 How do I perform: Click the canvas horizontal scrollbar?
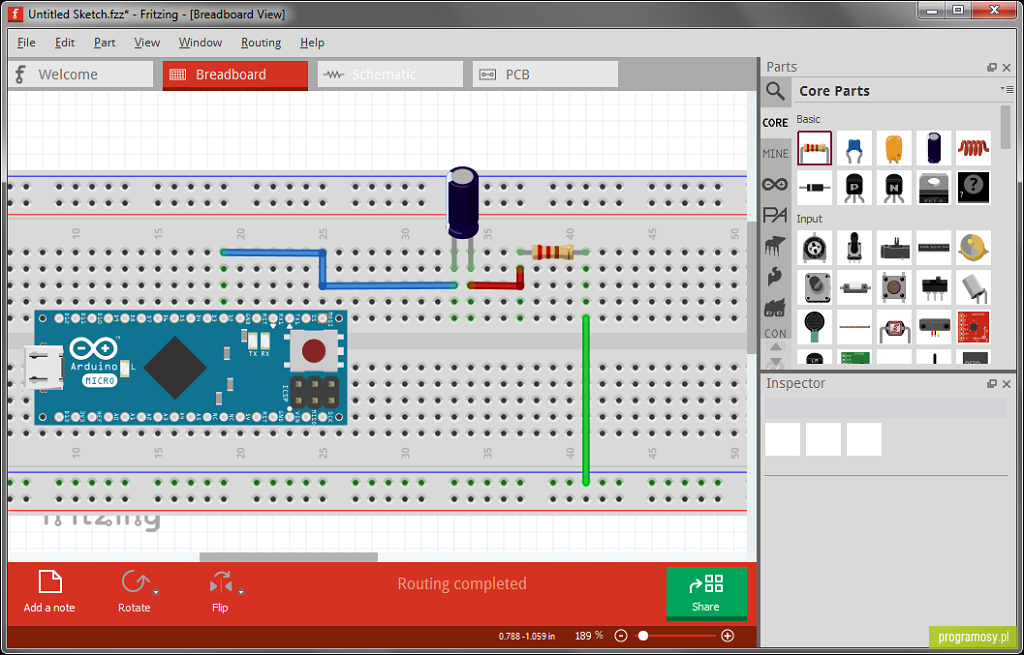[289, 557]
